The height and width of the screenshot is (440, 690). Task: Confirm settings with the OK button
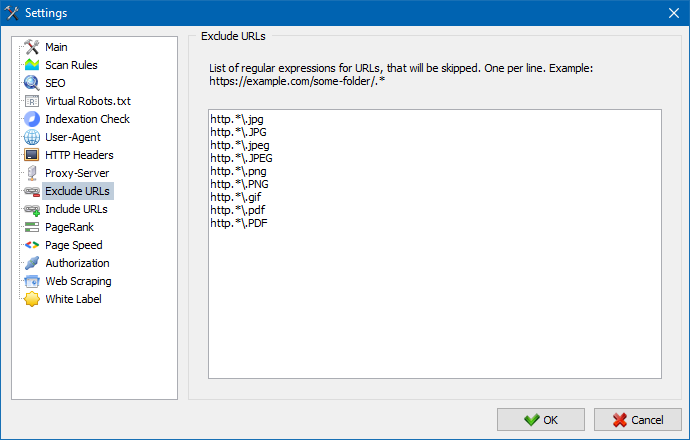coord(541,420)
